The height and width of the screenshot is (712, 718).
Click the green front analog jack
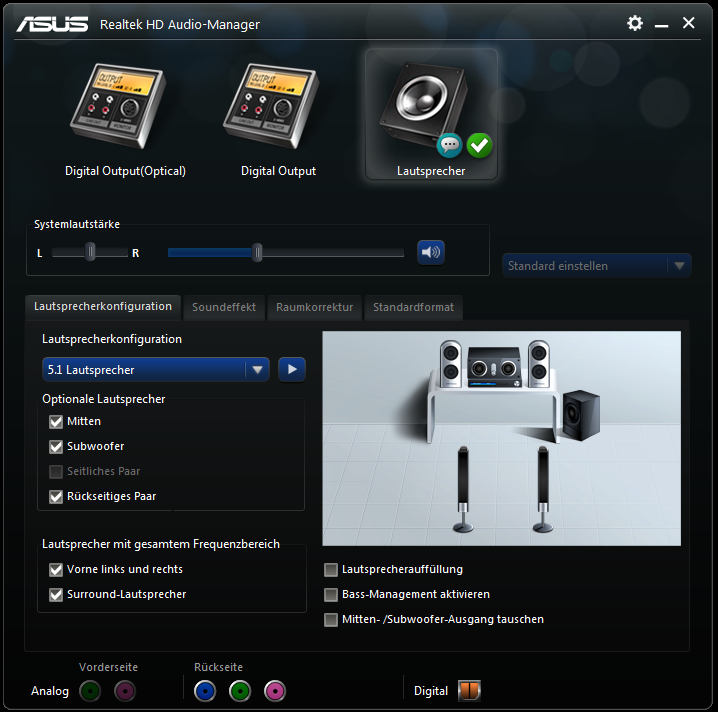[x=91, y=690]
